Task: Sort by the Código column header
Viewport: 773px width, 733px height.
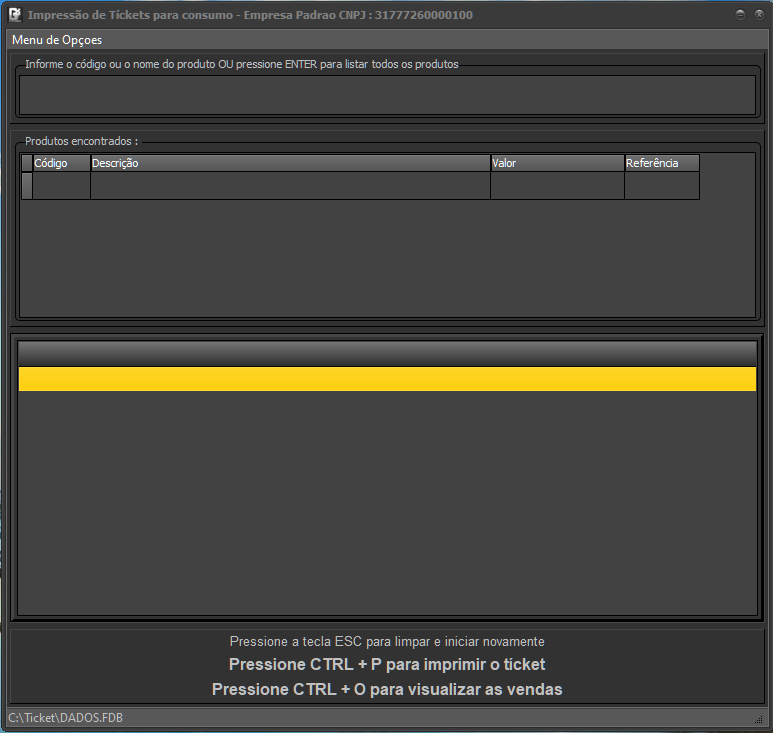Action: [x=61, y=163]
